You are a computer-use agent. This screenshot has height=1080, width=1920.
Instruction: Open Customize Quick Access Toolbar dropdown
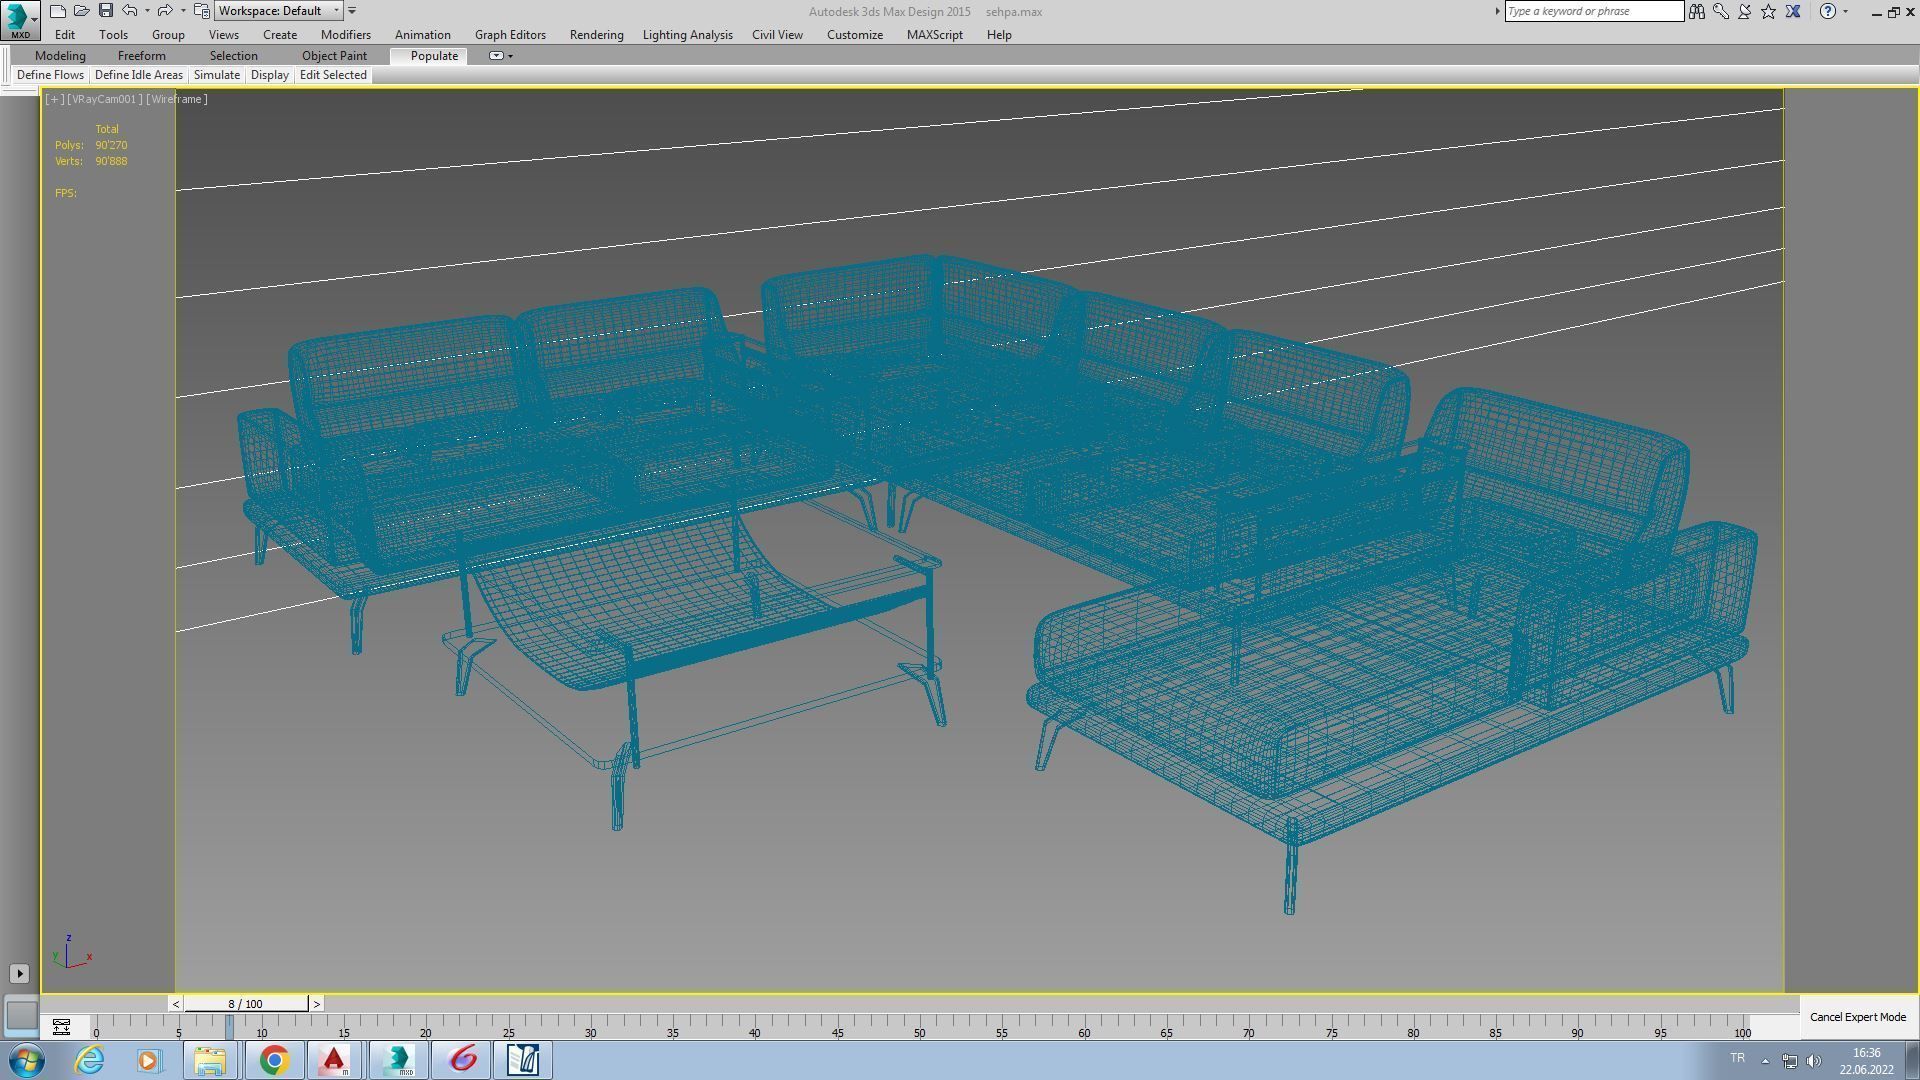coord(352,11)
